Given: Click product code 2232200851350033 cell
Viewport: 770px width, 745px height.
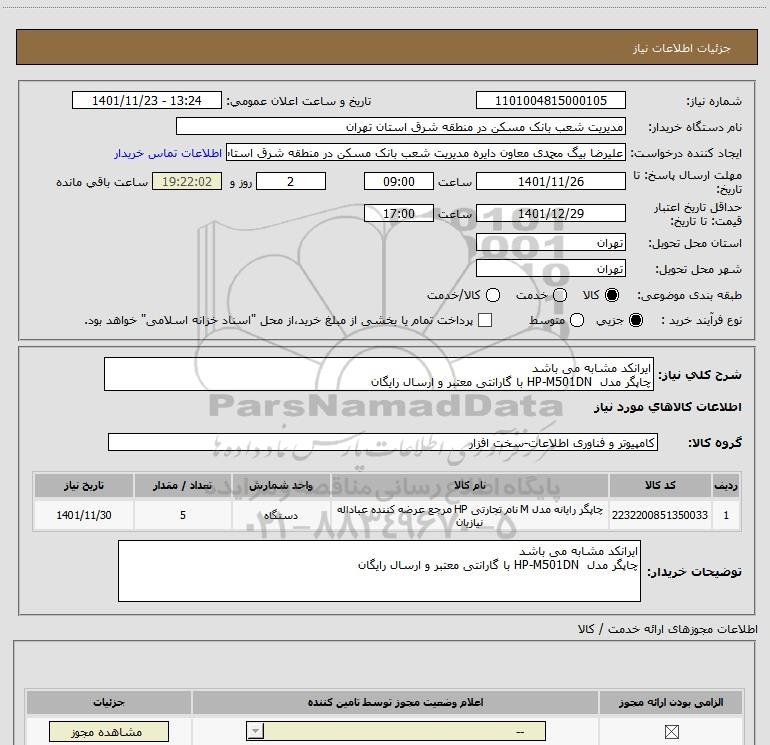Looking at the screenshot, I should [x=660, y=515].
